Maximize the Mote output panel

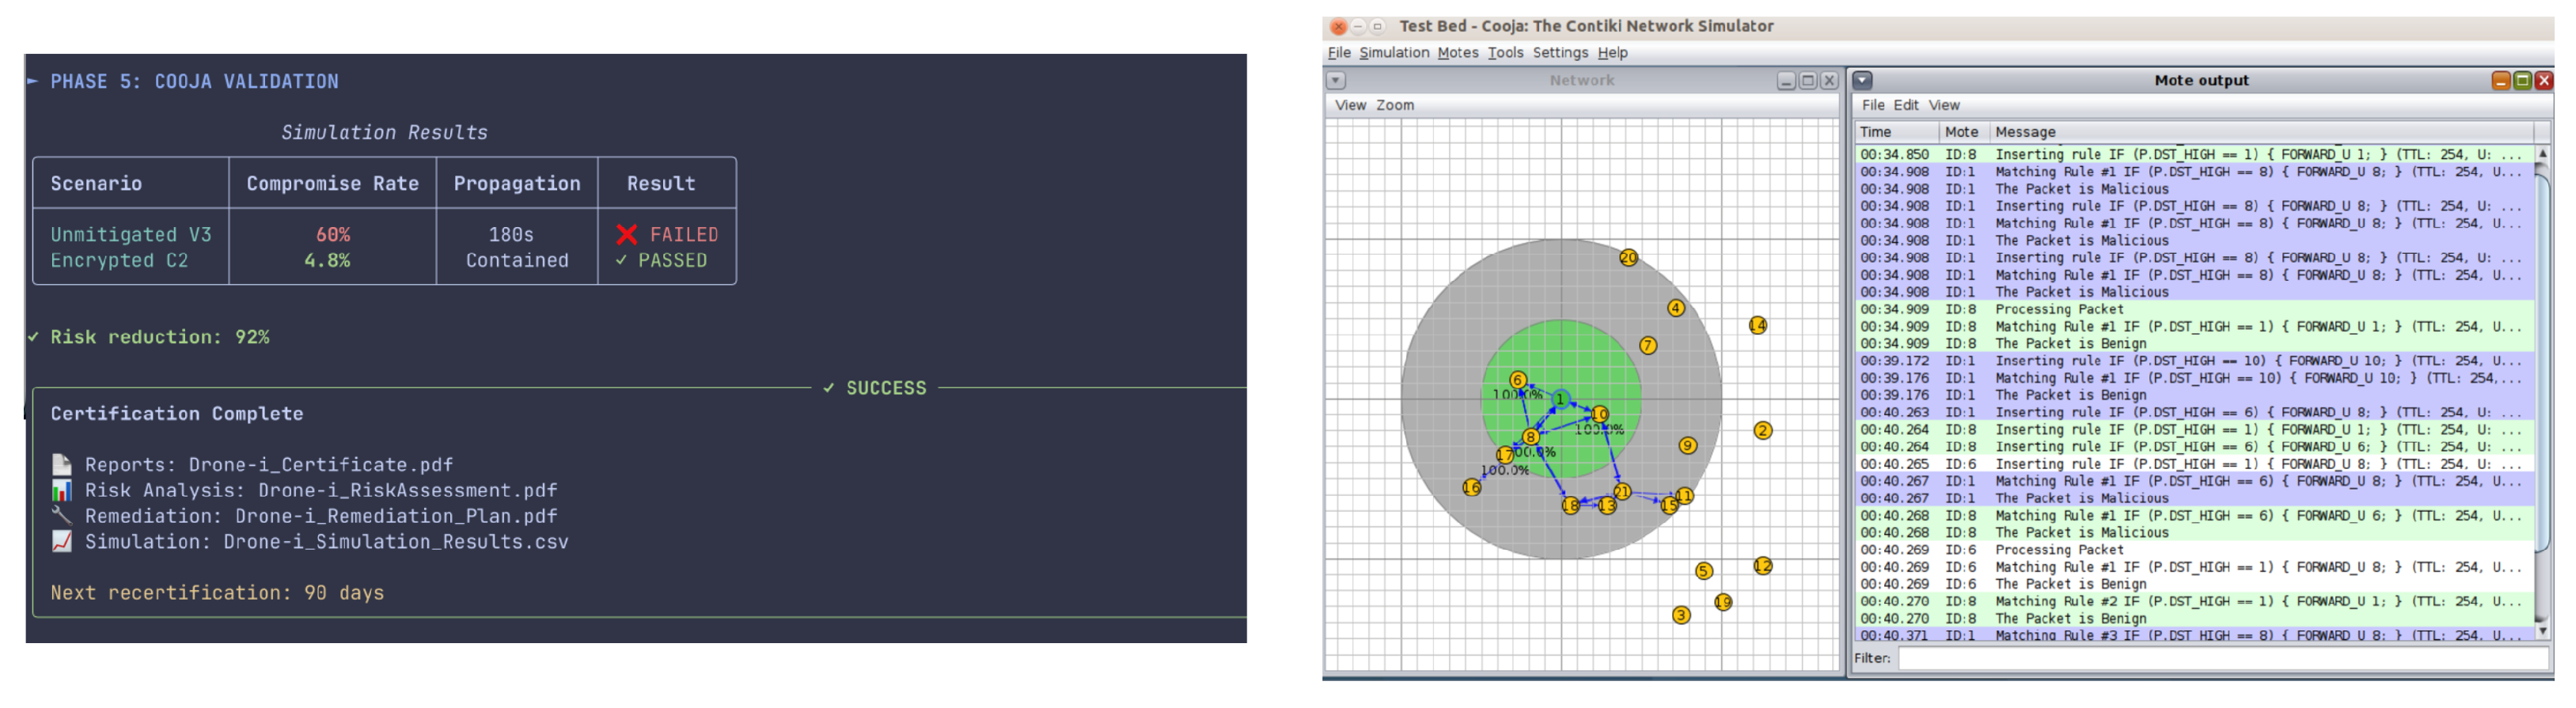(x=2522, y=81)
